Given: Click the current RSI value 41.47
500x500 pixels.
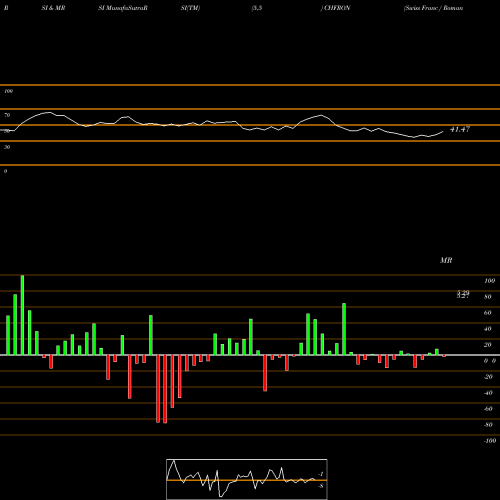Looking at the screenshot, I should pos(460,129).
